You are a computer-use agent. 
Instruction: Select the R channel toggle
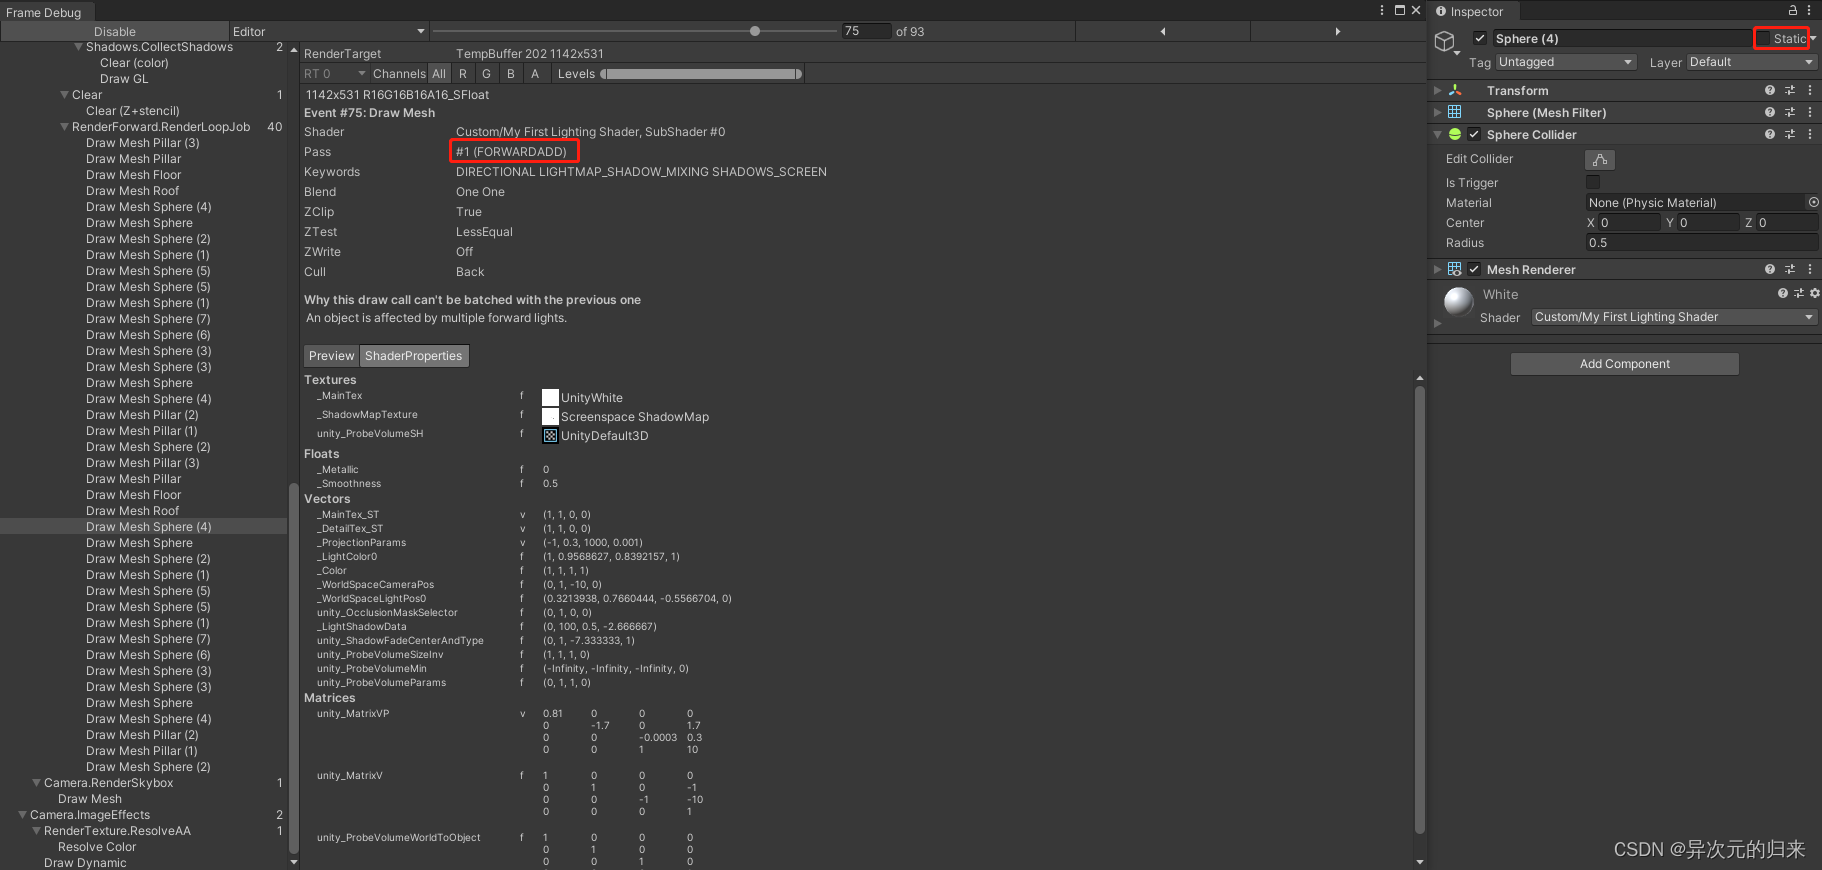click(x=463, y=73)
